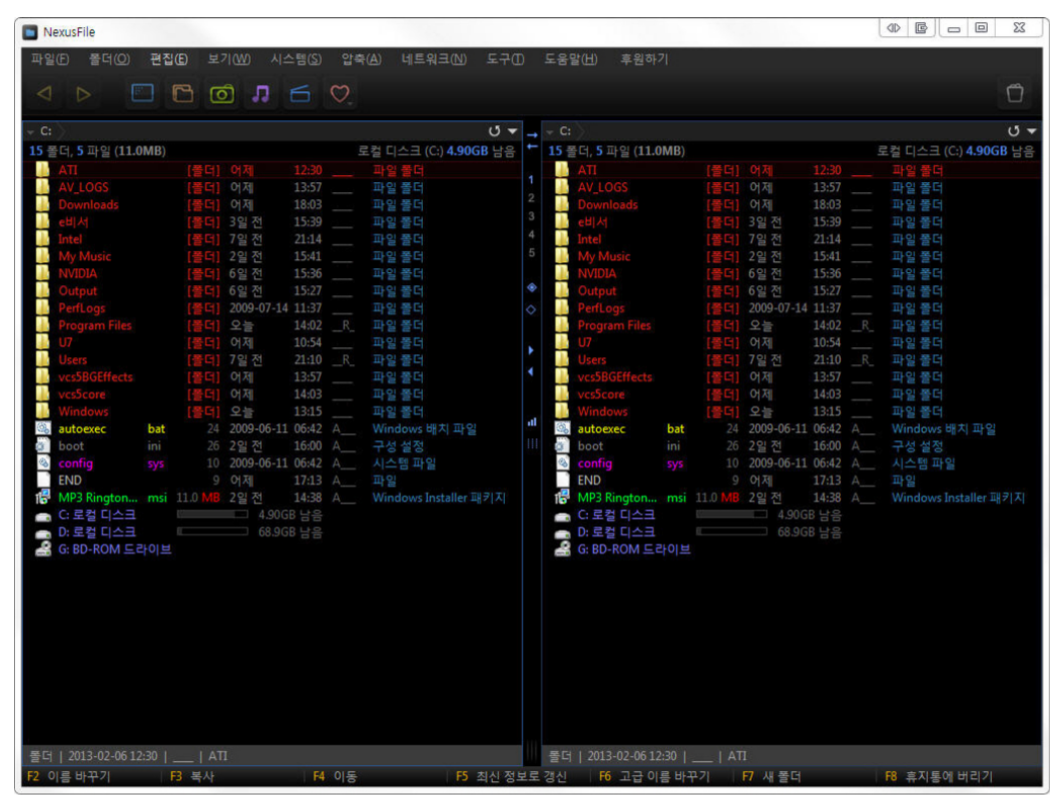Select MP3 Rington... msi file in left pane
The height and width of the screenshot is (804, 1054).
point(272,498)
